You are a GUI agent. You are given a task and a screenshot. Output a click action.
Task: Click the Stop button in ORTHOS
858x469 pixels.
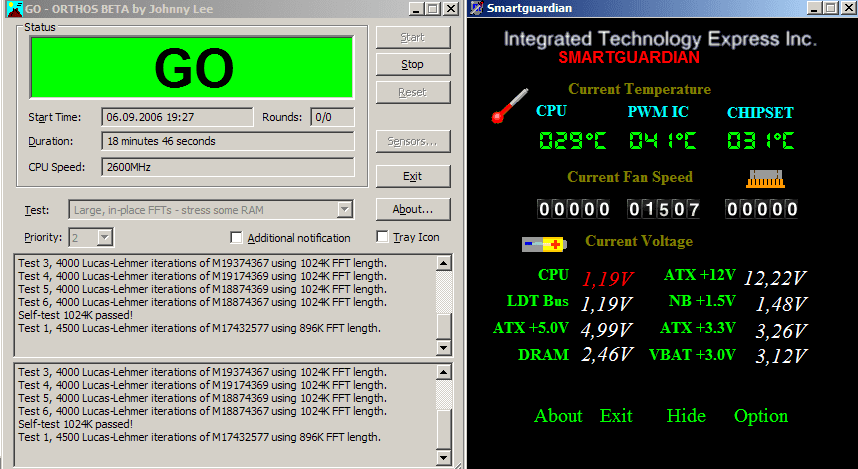click(x=413, y=65)
